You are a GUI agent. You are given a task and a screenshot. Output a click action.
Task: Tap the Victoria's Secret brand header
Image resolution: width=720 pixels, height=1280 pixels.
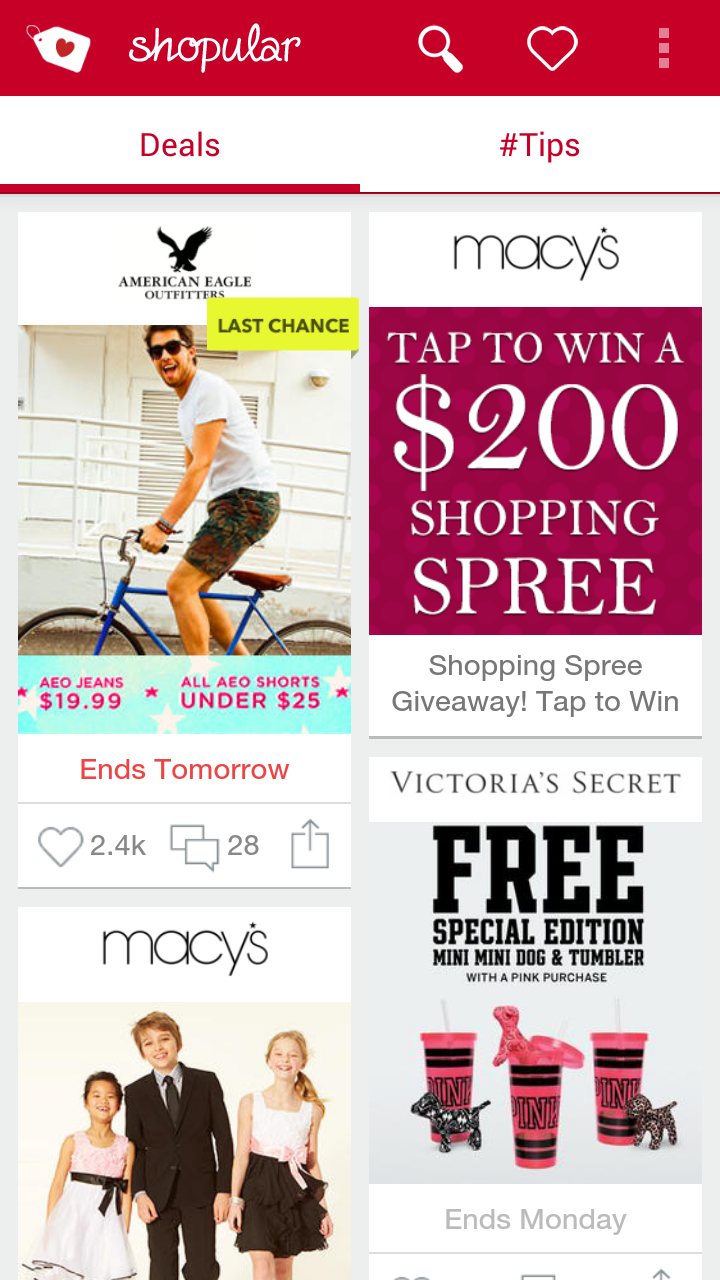[535, 784]
